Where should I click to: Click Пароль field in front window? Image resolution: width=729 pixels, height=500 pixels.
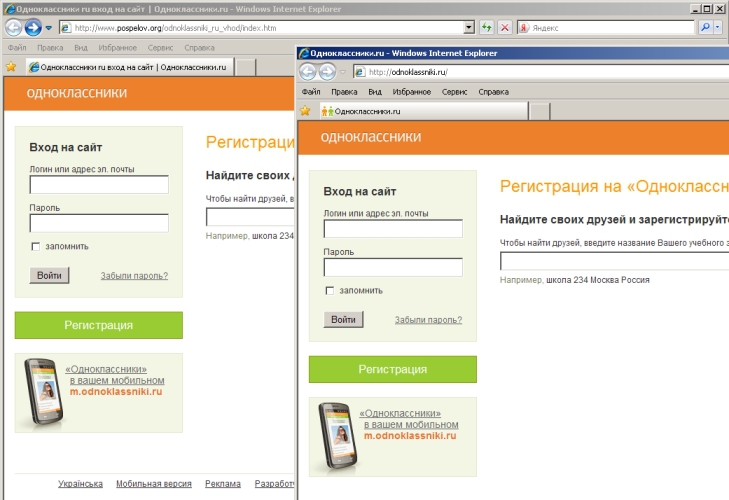pos(393,267)
